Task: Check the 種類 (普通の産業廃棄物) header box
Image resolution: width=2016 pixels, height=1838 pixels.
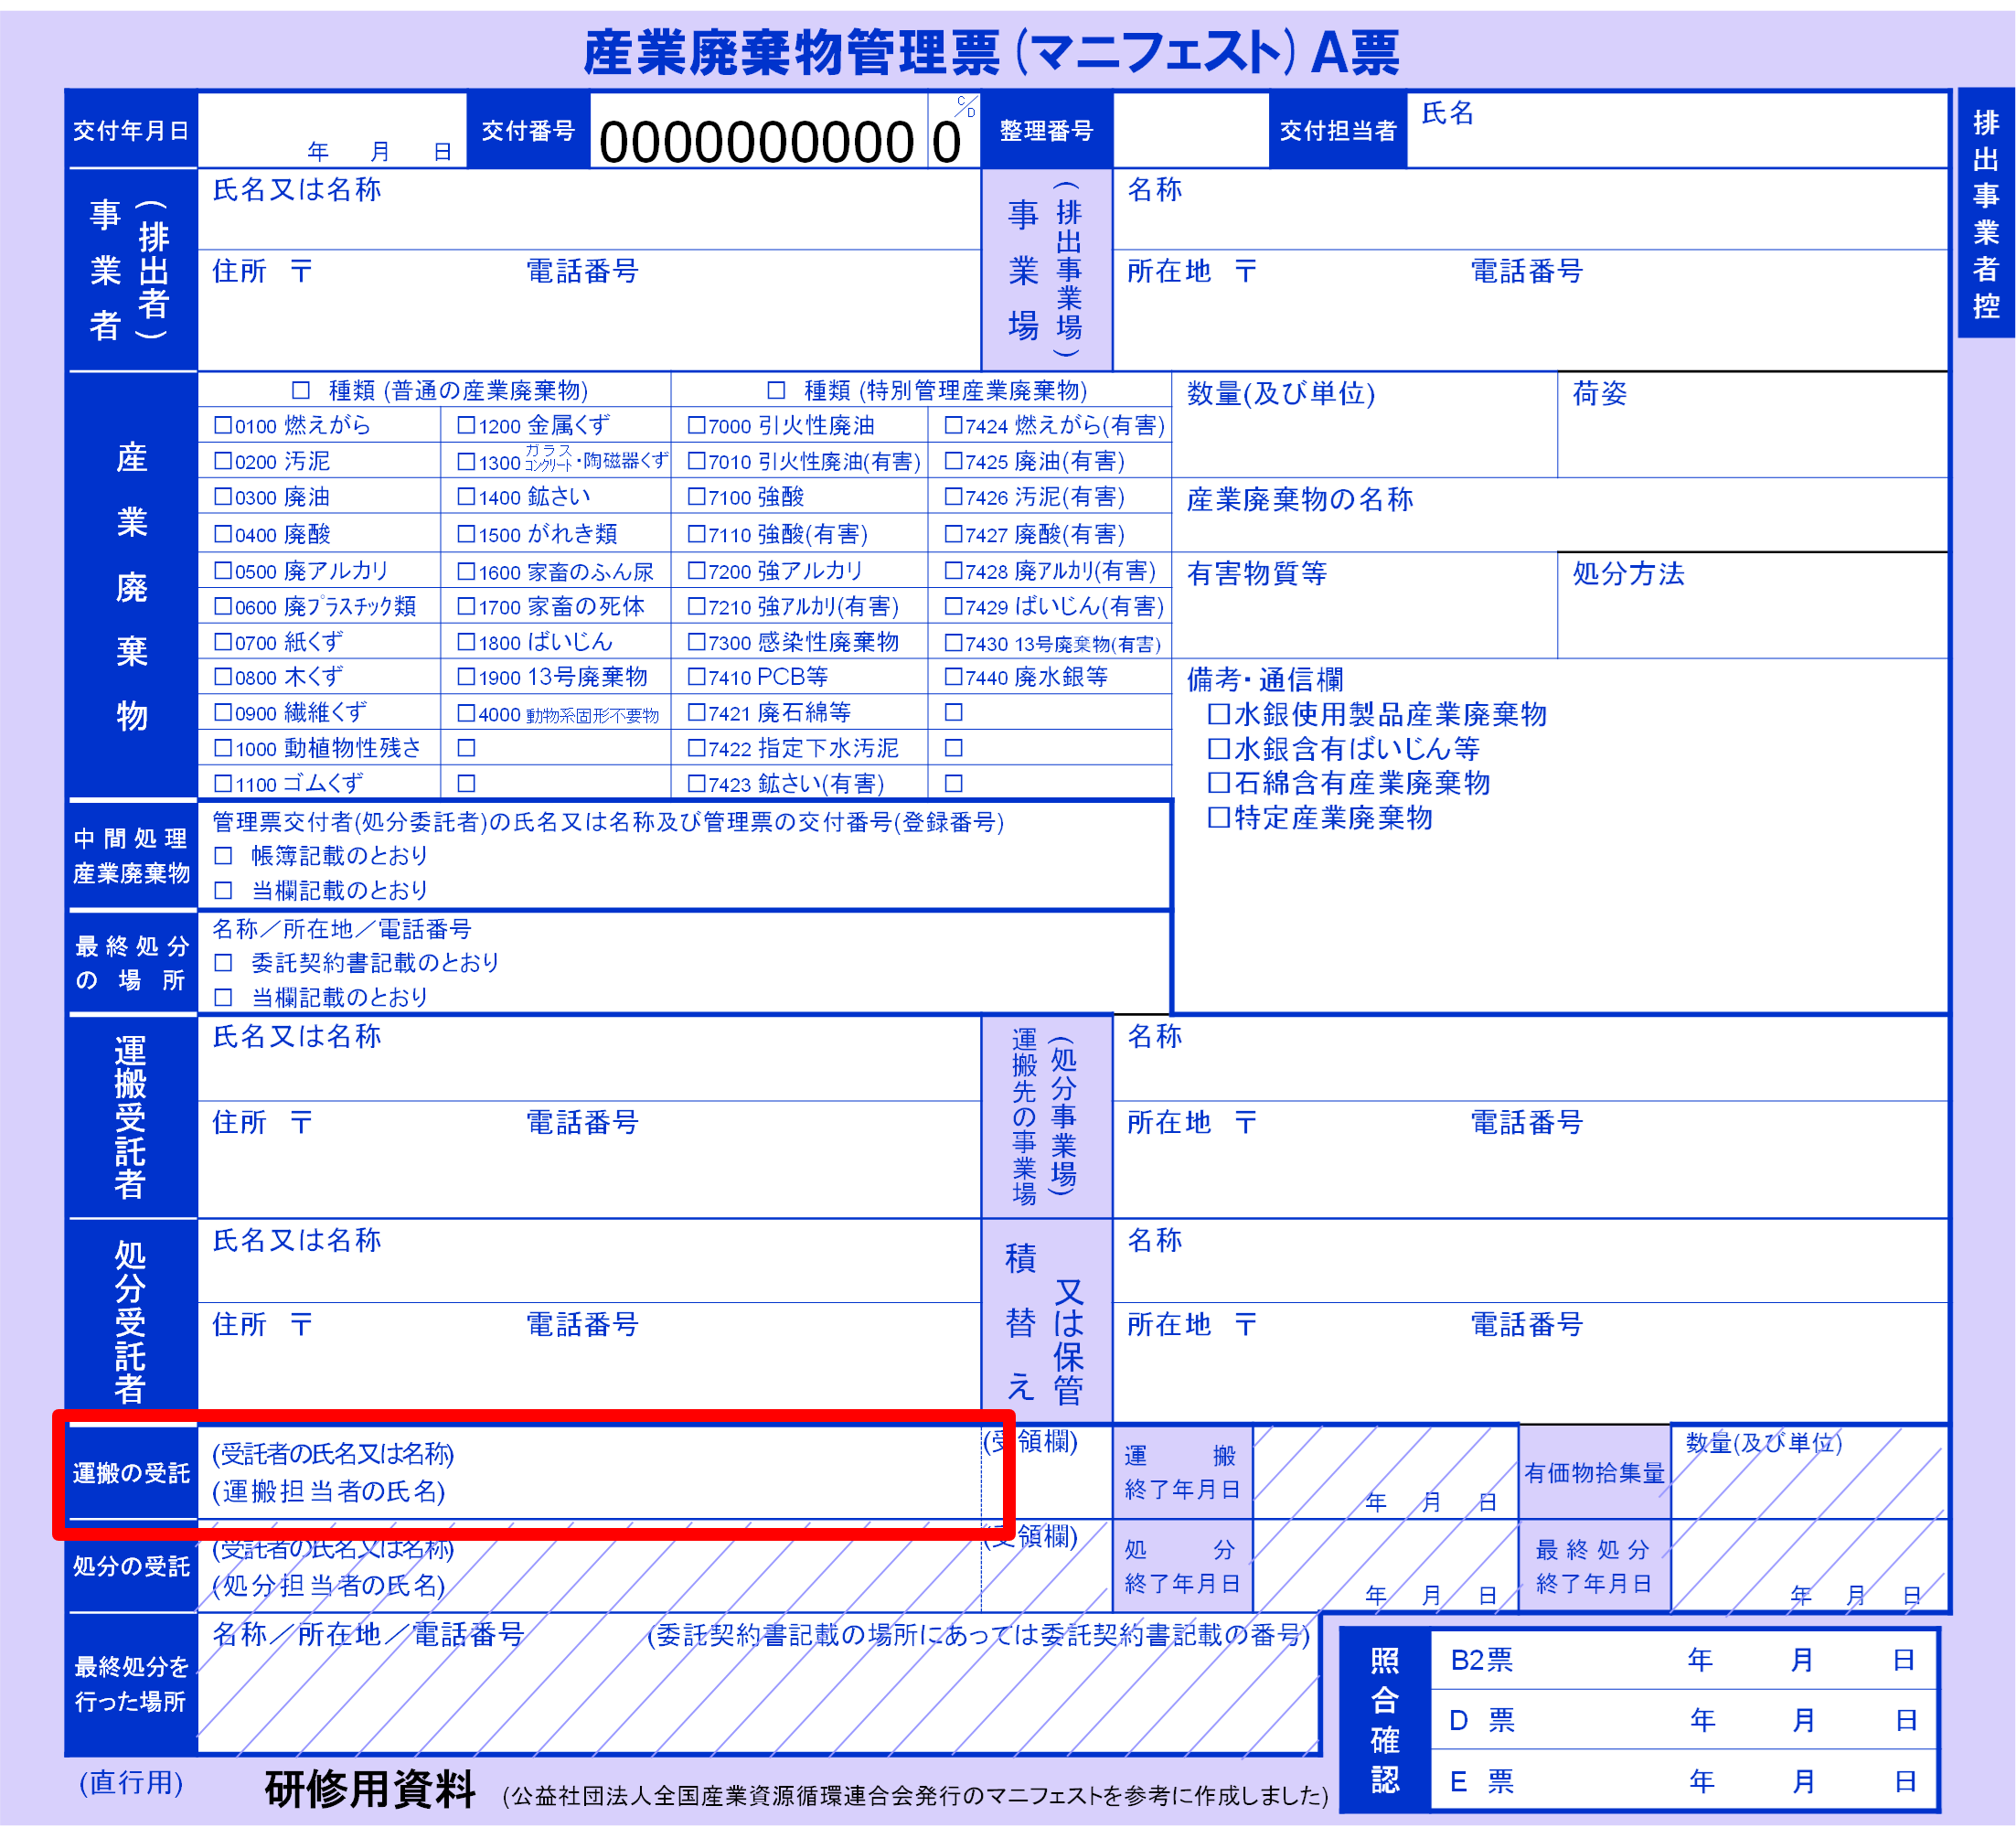Action: (301, 390)
